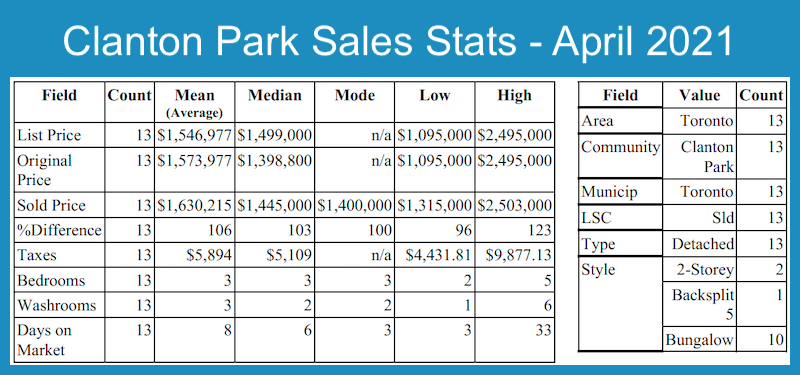Click the Taxes high value $9,877.13
The width and height of the screenshot is (800, 375).
518,255
